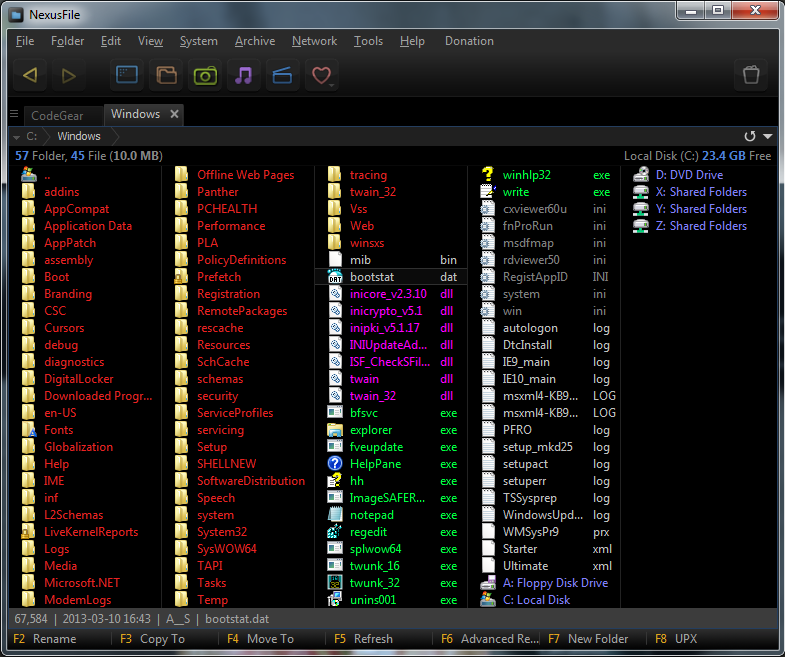Click the twunk_32 file icon
785x657 pixels.
[334, 583]
